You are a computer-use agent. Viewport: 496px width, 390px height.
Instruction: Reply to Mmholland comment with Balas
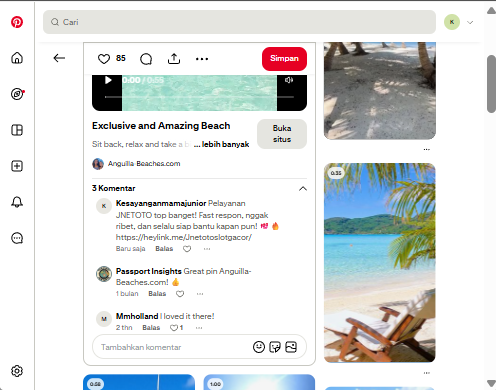click(x=151, y=328)
